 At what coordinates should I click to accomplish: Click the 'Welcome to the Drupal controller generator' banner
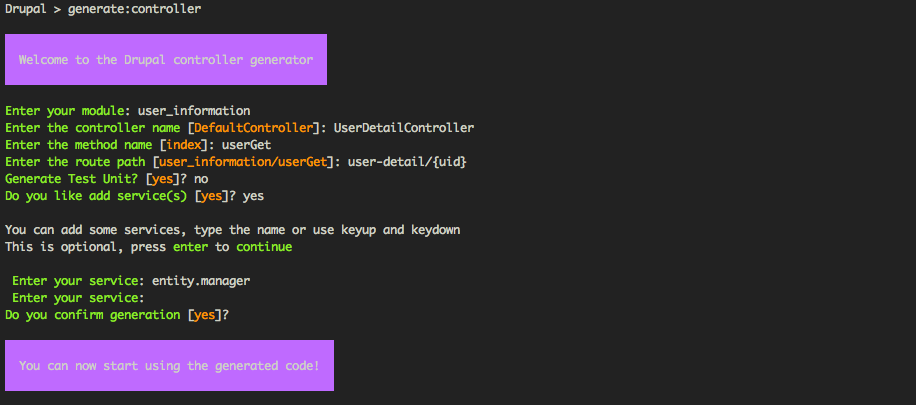[166, 60]
